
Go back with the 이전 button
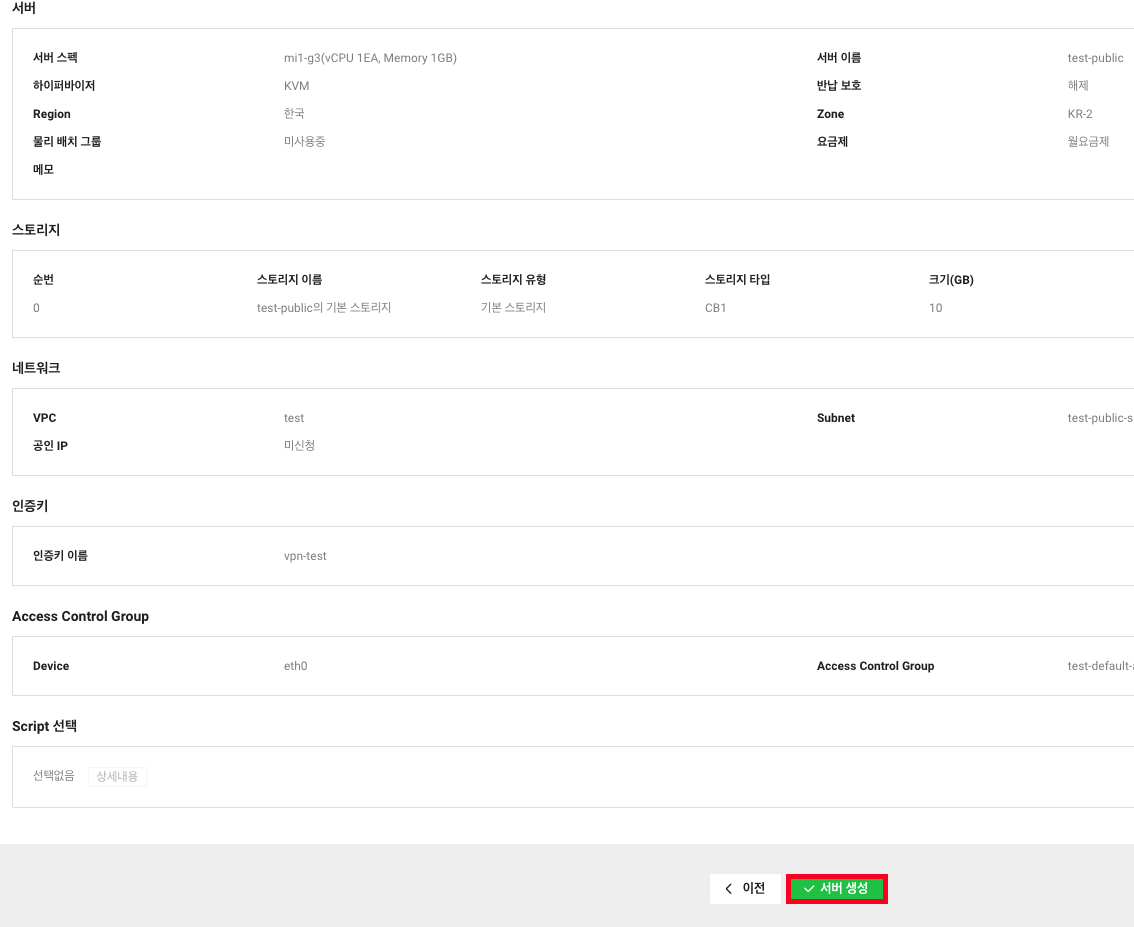(x=746, y=888)
